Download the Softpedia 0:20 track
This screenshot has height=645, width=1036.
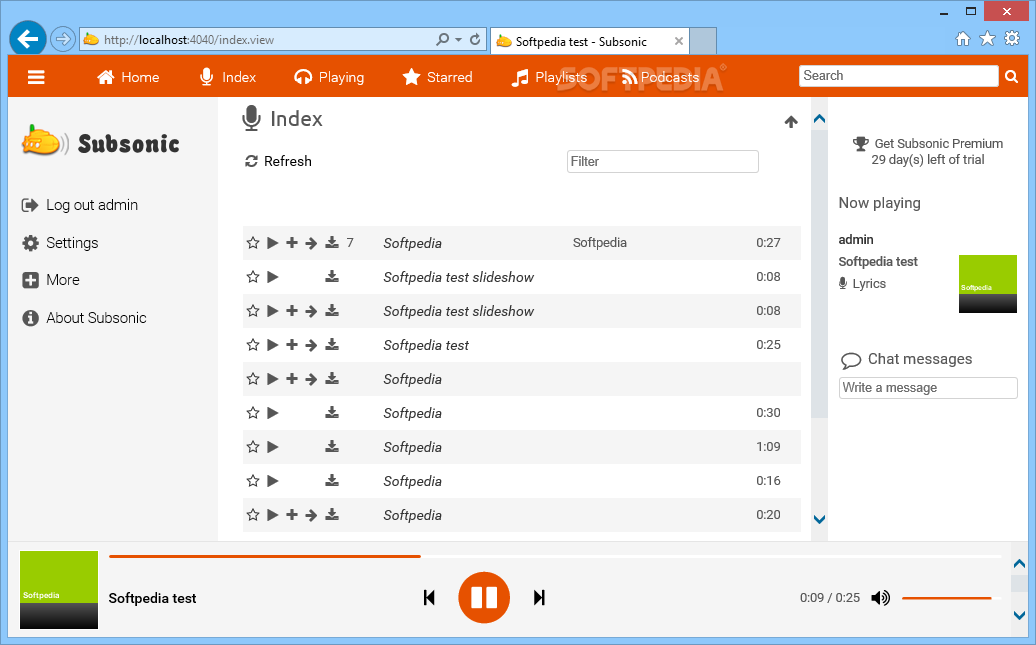[332, 515]
